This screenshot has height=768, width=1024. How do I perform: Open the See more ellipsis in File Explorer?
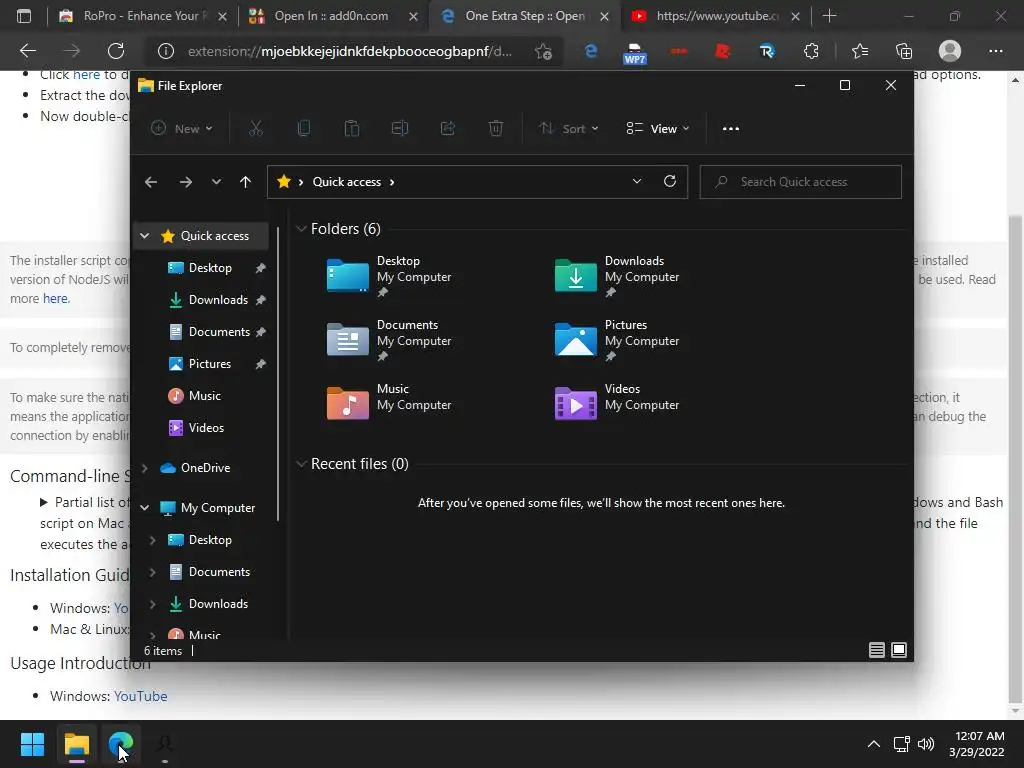click(731, 129)
